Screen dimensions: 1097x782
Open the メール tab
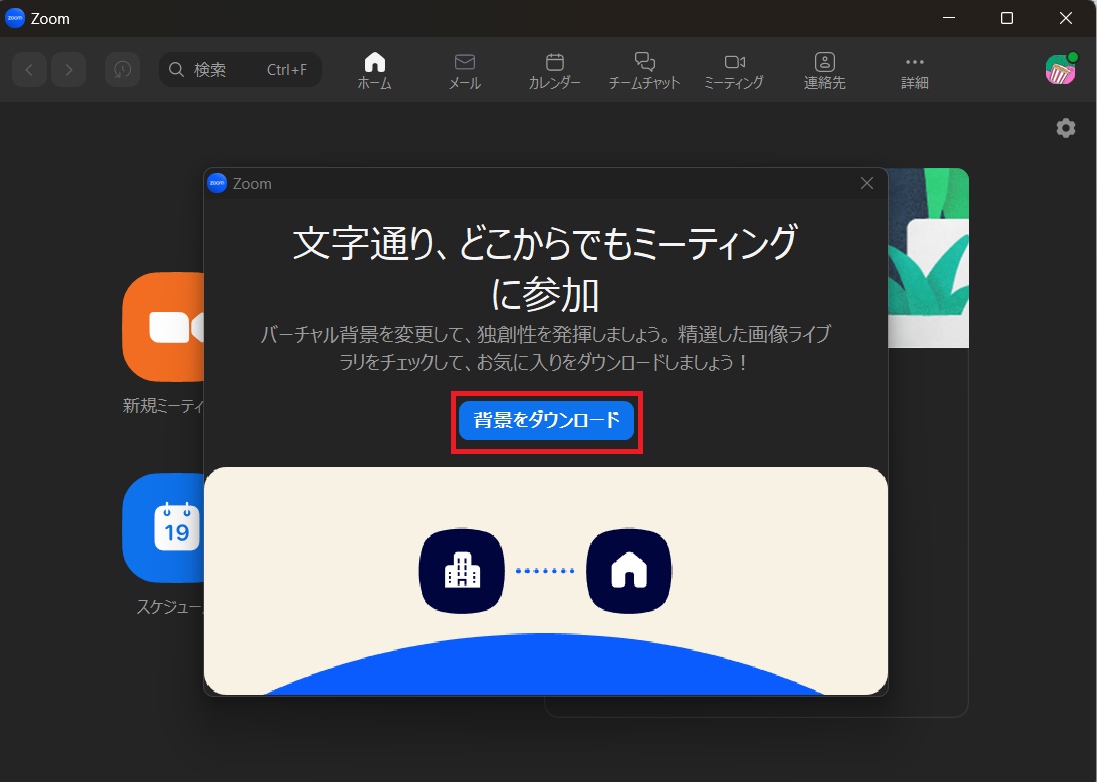tap(464, 71)
